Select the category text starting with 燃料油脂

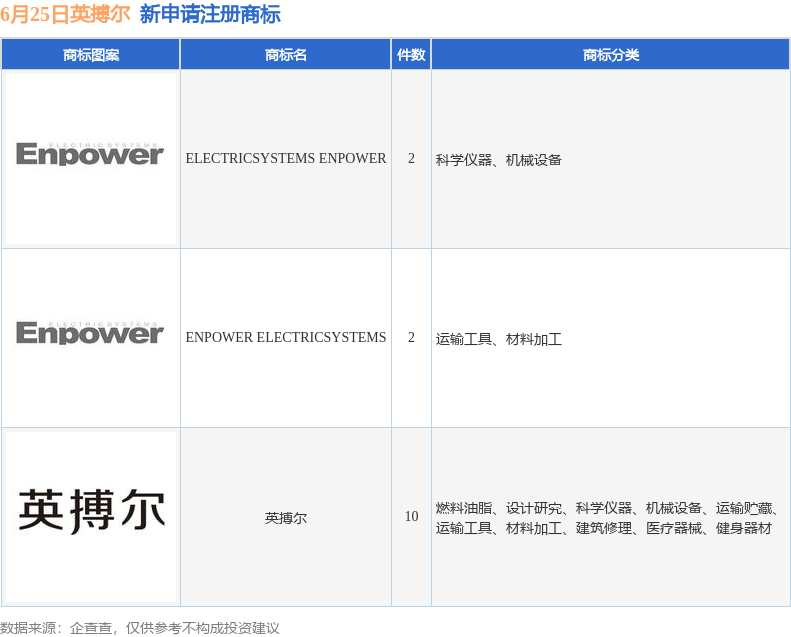pos(607,518)
